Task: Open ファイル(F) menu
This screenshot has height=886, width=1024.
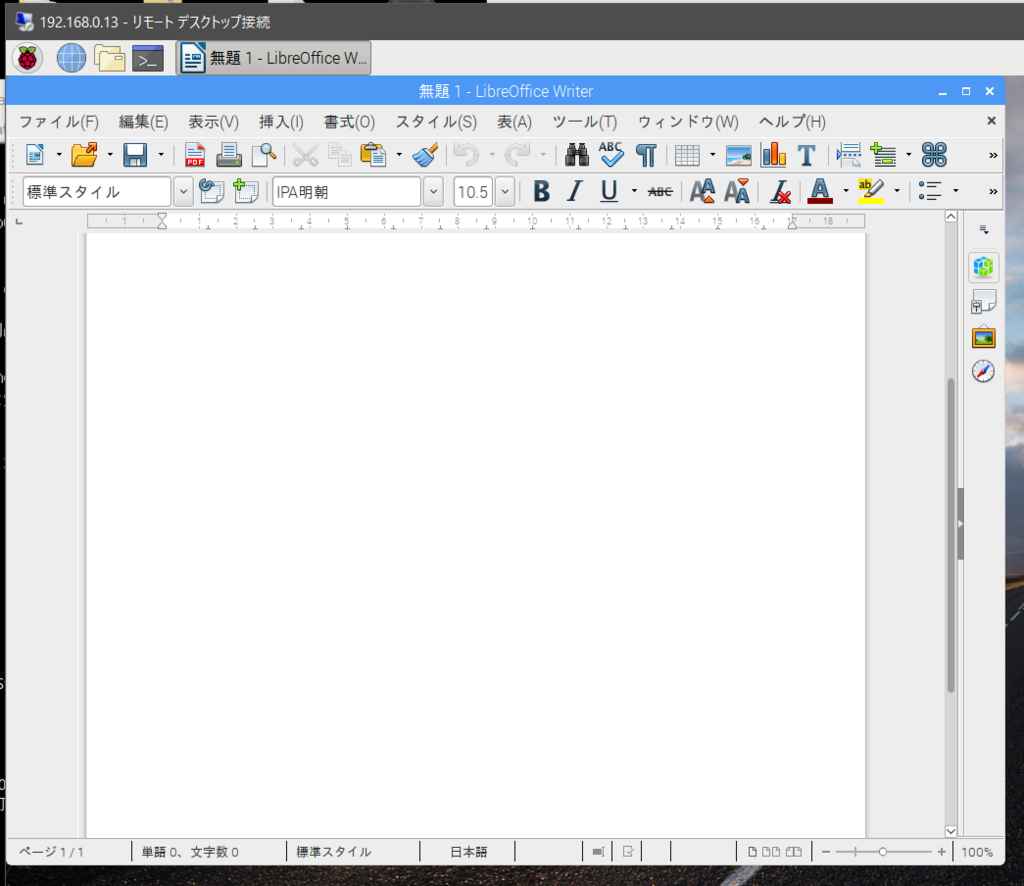Action: click(59, 122)
